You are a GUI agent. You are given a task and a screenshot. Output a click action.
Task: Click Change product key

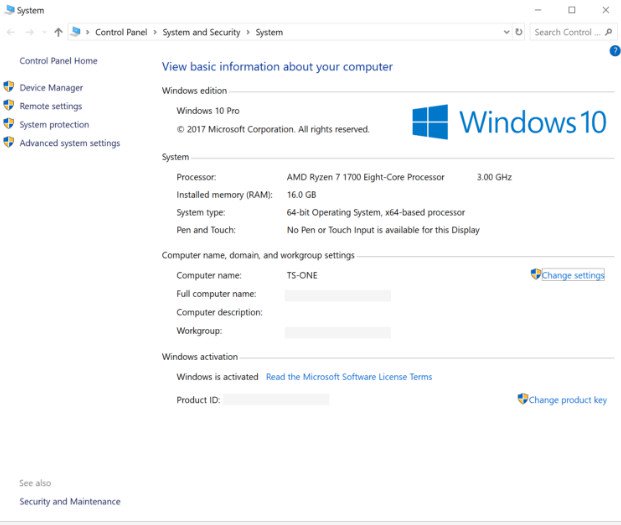point(568,400)
